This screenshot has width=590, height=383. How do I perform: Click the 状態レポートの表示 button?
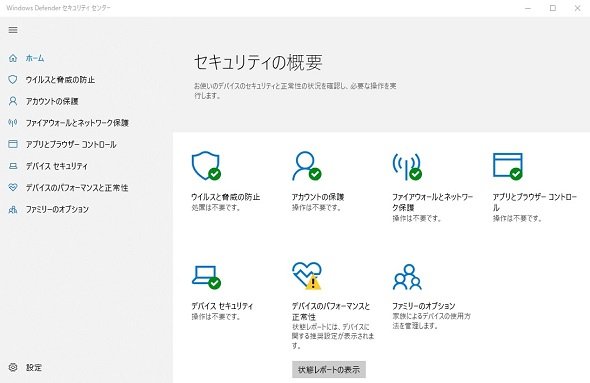click(x=329, y=369)
